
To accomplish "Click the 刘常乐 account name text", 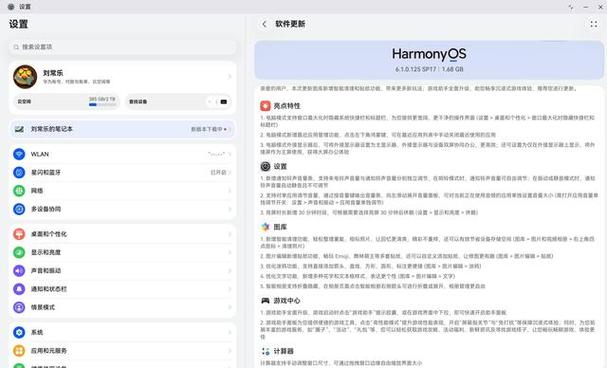I will [53, 73].
